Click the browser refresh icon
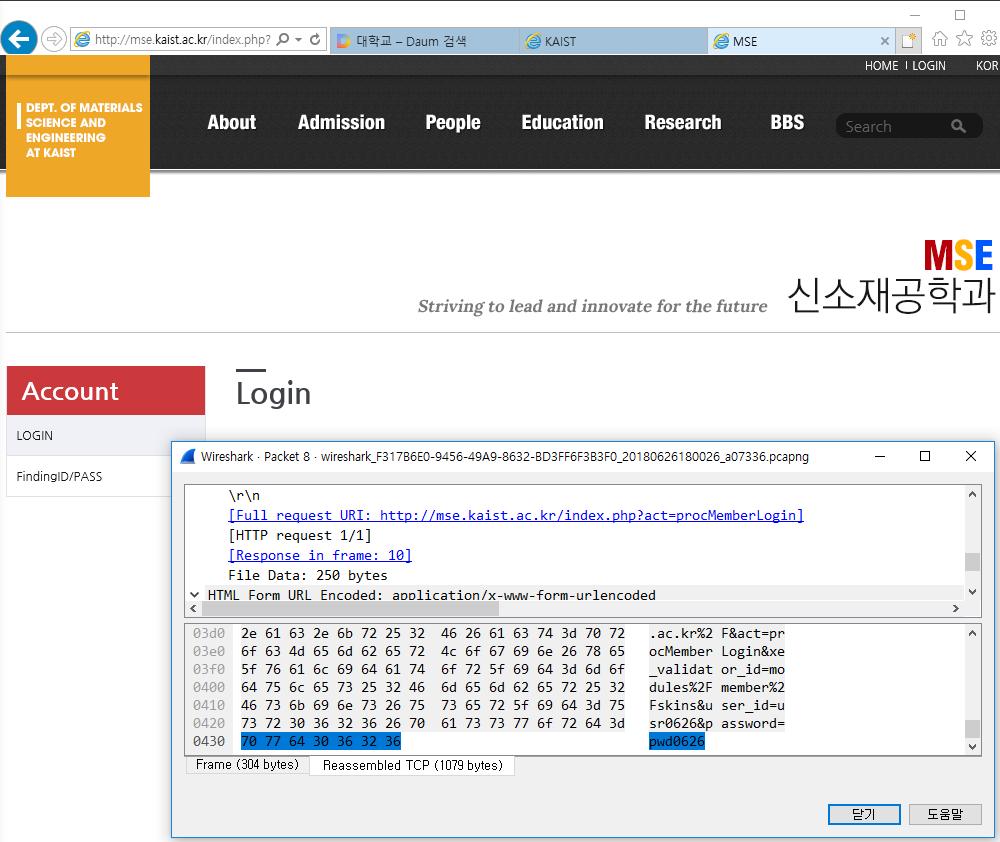 point(315,40)
